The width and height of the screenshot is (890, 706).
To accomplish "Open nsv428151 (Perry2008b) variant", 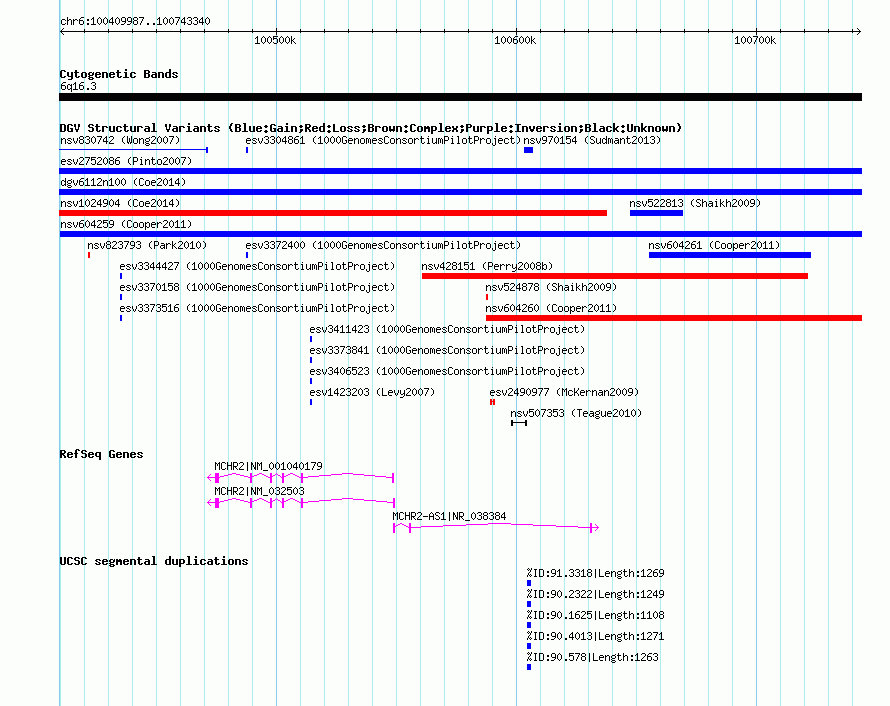I will tap(487, 266).
